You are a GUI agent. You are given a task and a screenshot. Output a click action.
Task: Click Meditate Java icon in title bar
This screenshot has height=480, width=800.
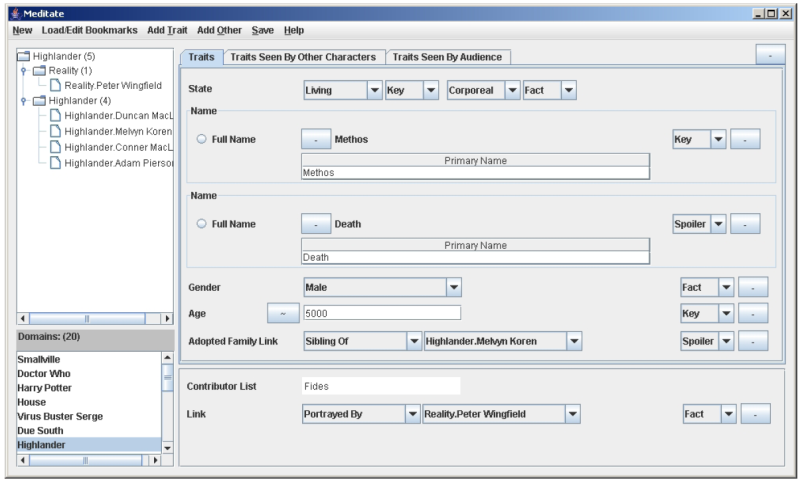coord(16,14)
